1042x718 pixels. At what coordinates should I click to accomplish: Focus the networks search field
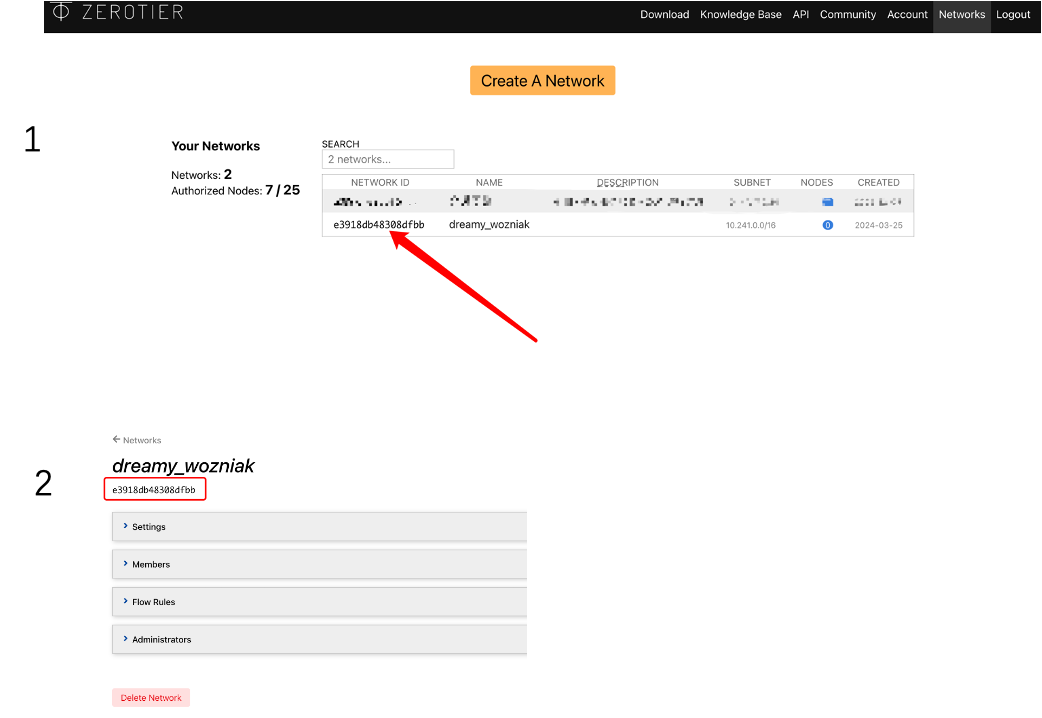(388, 159)
